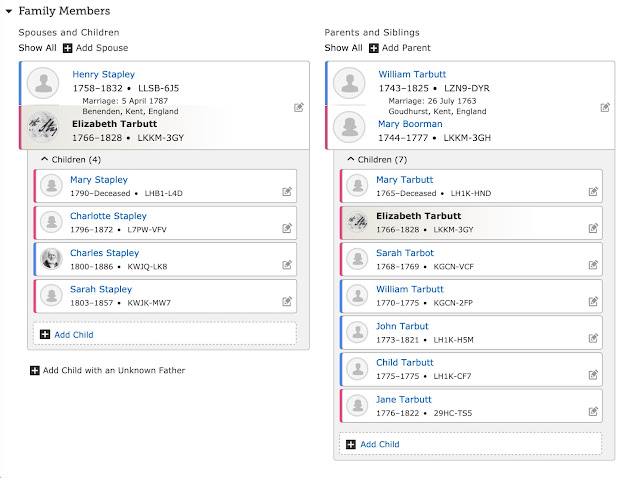Collapse Children (7) list

point(350,158)
